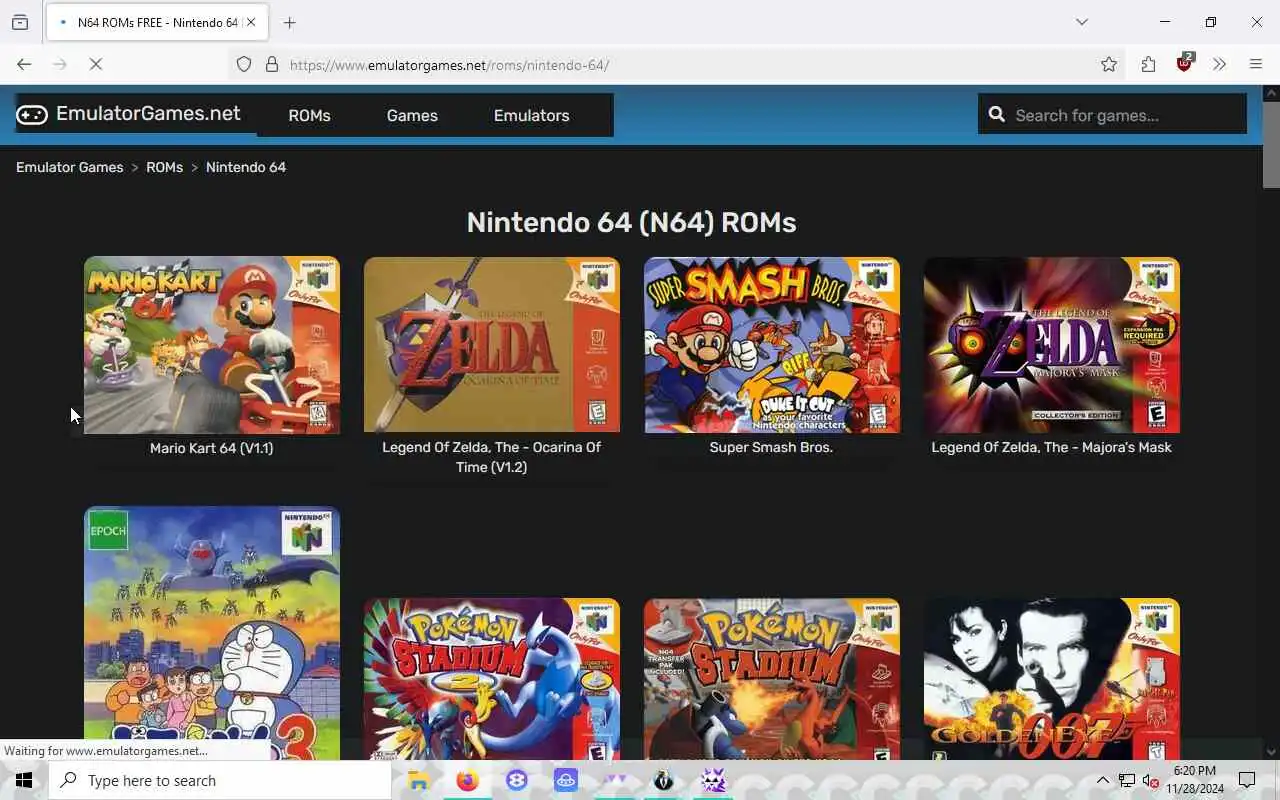Click the padlock site information icon
Viewport: 1280px width, 800px height.
pyautogui.click(x=271, y=65)
